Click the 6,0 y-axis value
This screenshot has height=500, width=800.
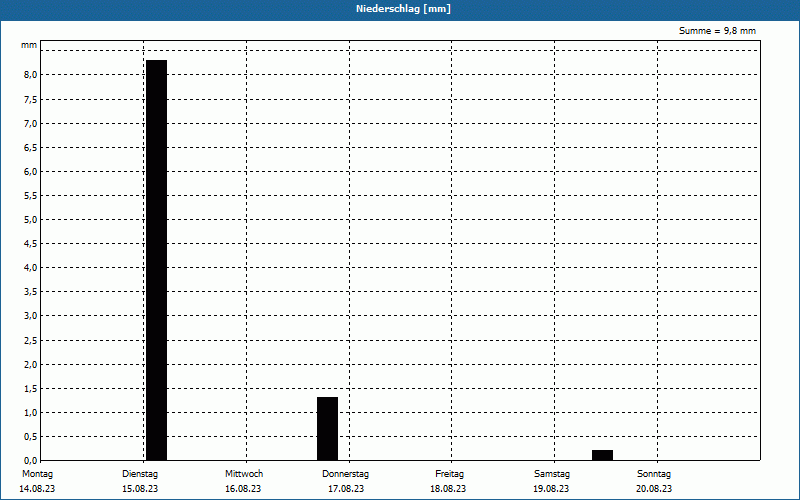coord(31,171)
